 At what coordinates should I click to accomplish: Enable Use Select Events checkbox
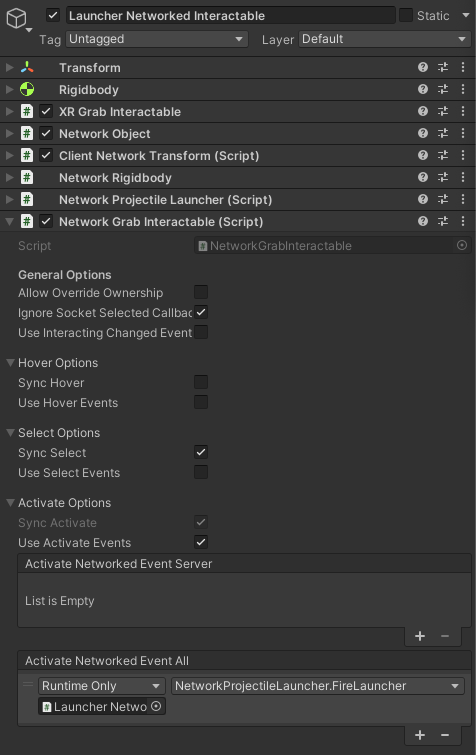pyautogui.click(x=201, y=472)
